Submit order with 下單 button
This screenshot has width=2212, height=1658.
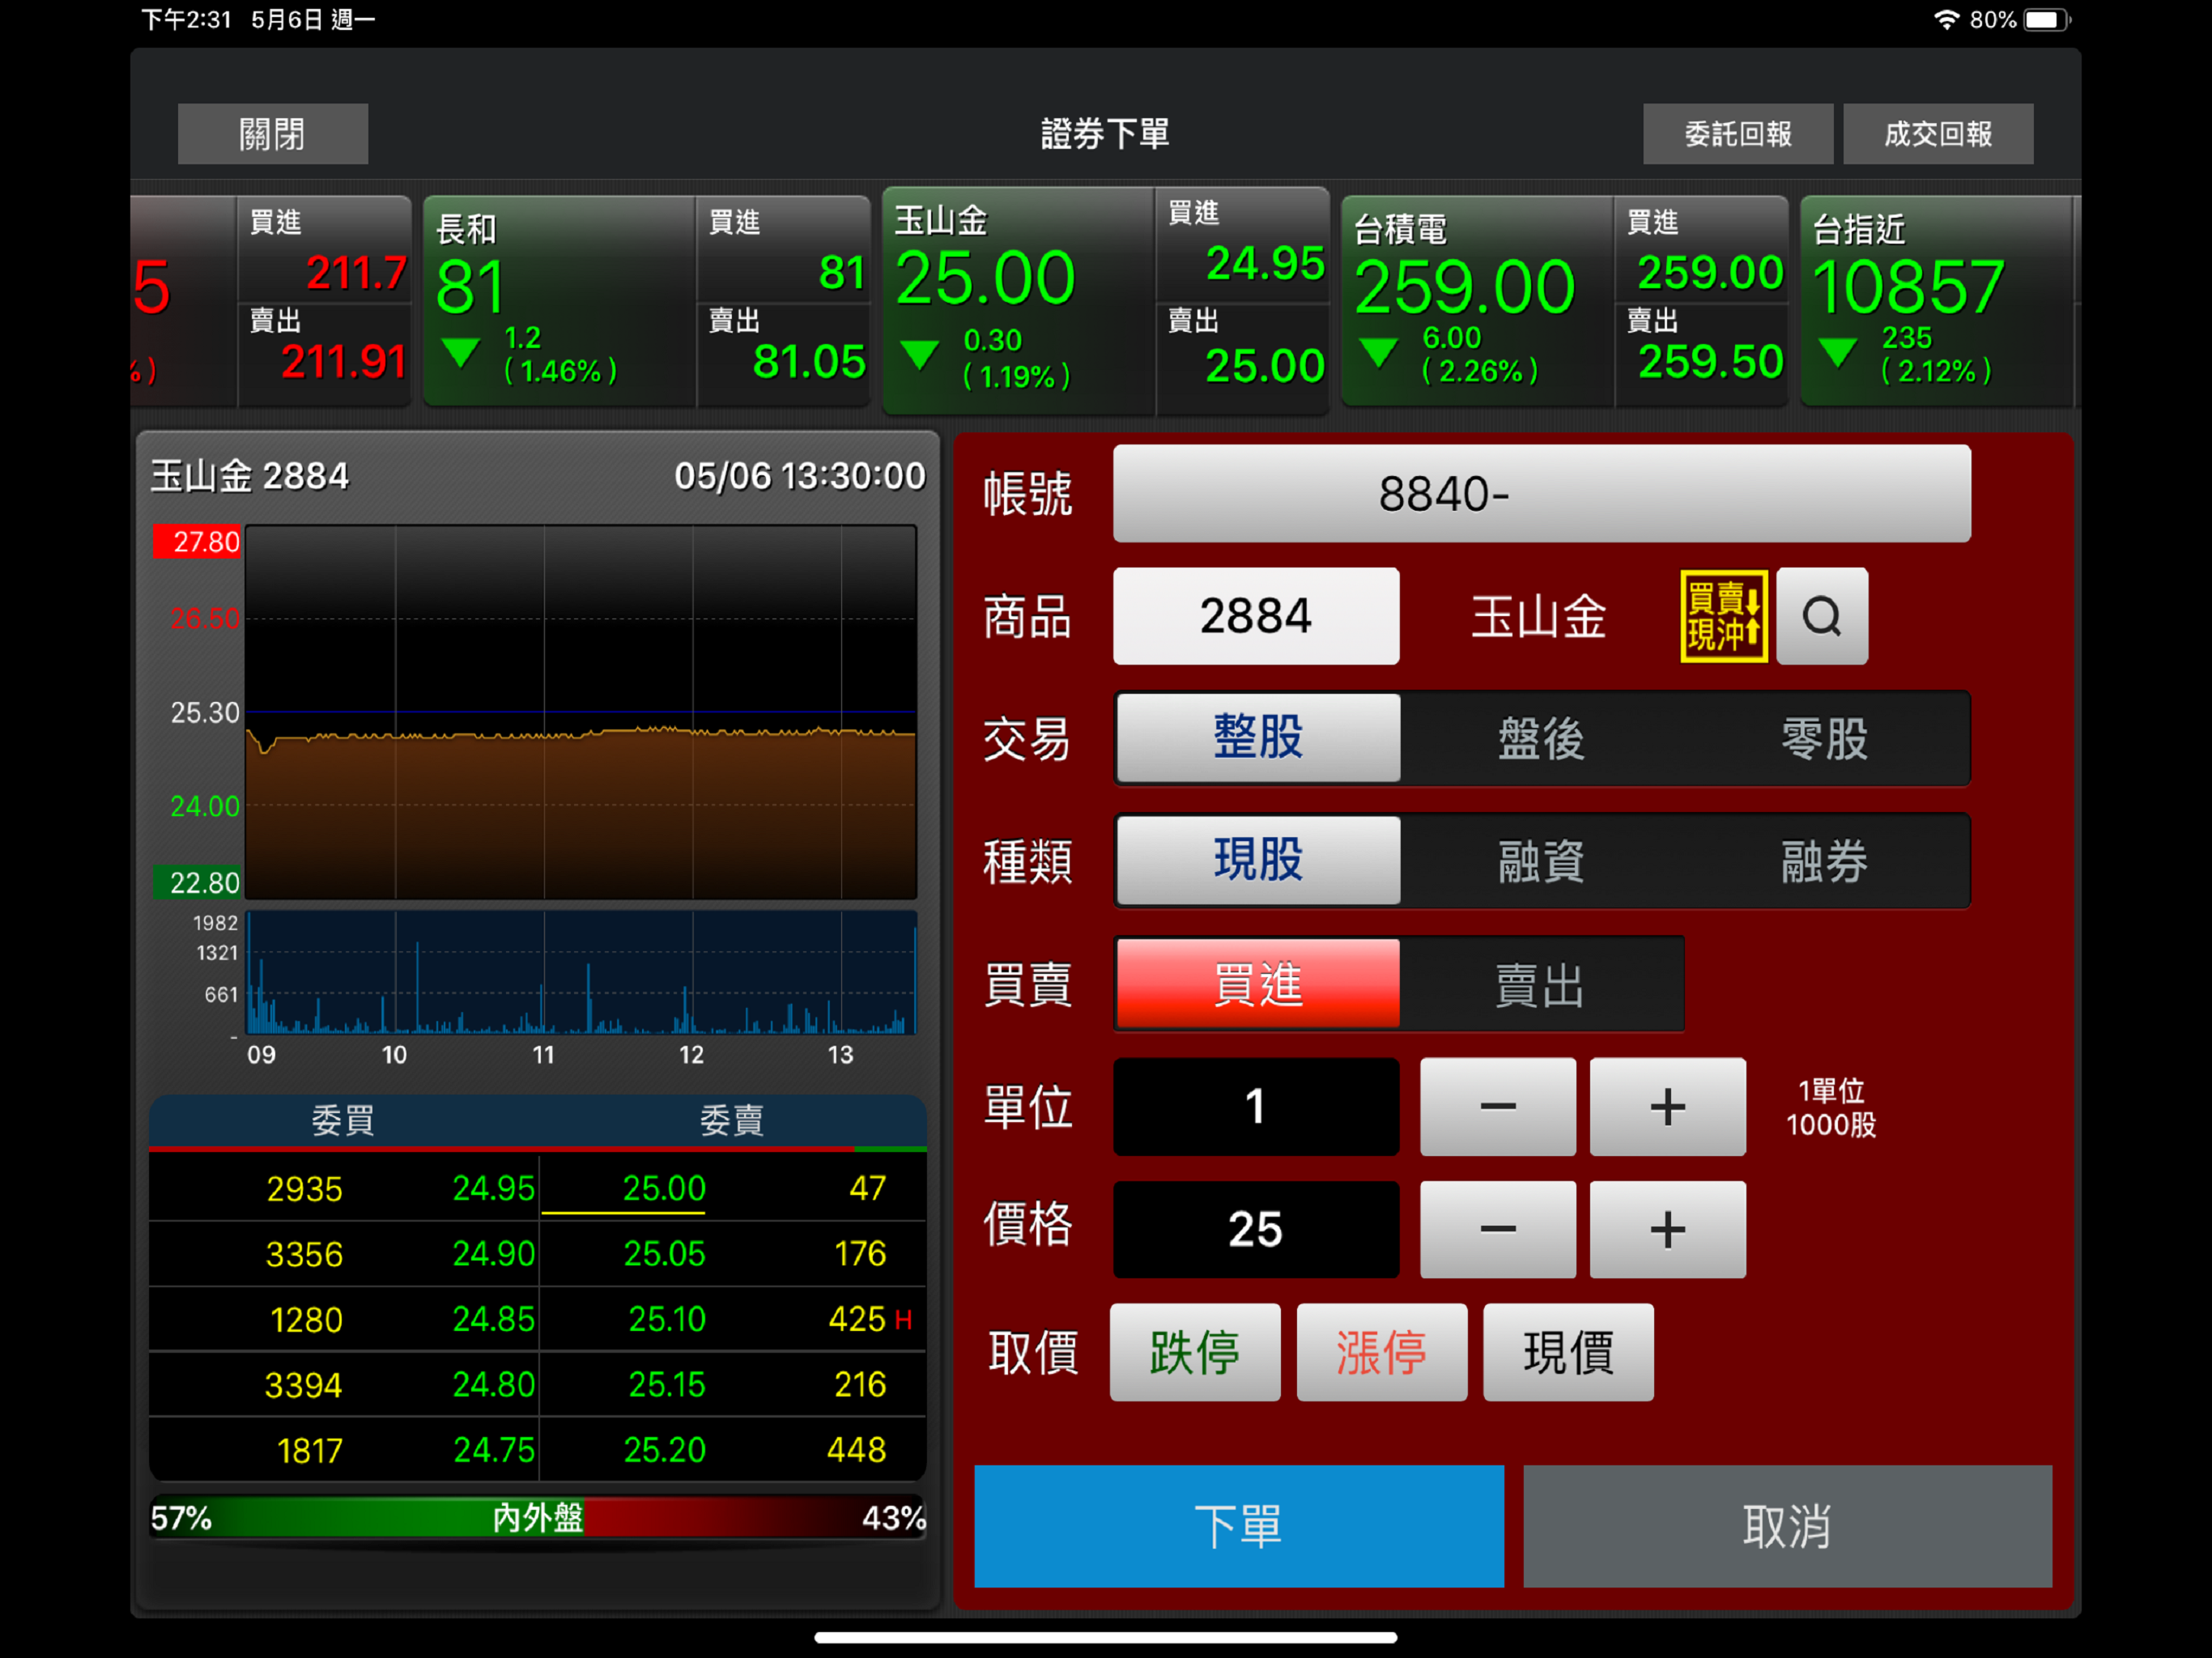[x=1239, y=1526]
